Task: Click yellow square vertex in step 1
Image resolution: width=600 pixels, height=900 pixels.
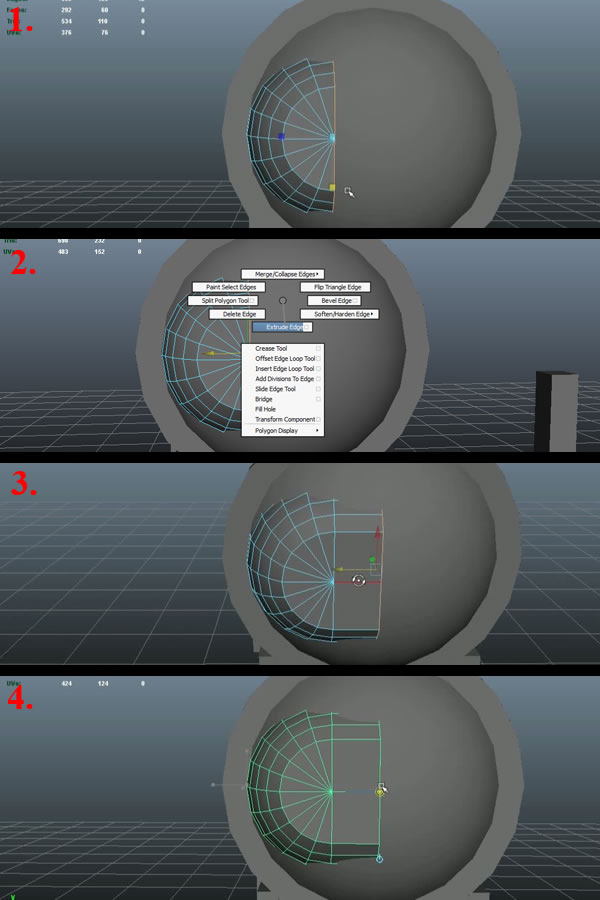Action: [333, 187]
